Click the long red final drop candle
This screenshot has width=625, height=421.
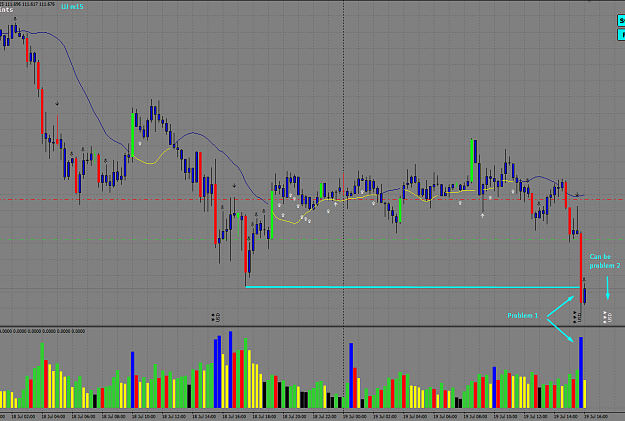click(581, 269)
